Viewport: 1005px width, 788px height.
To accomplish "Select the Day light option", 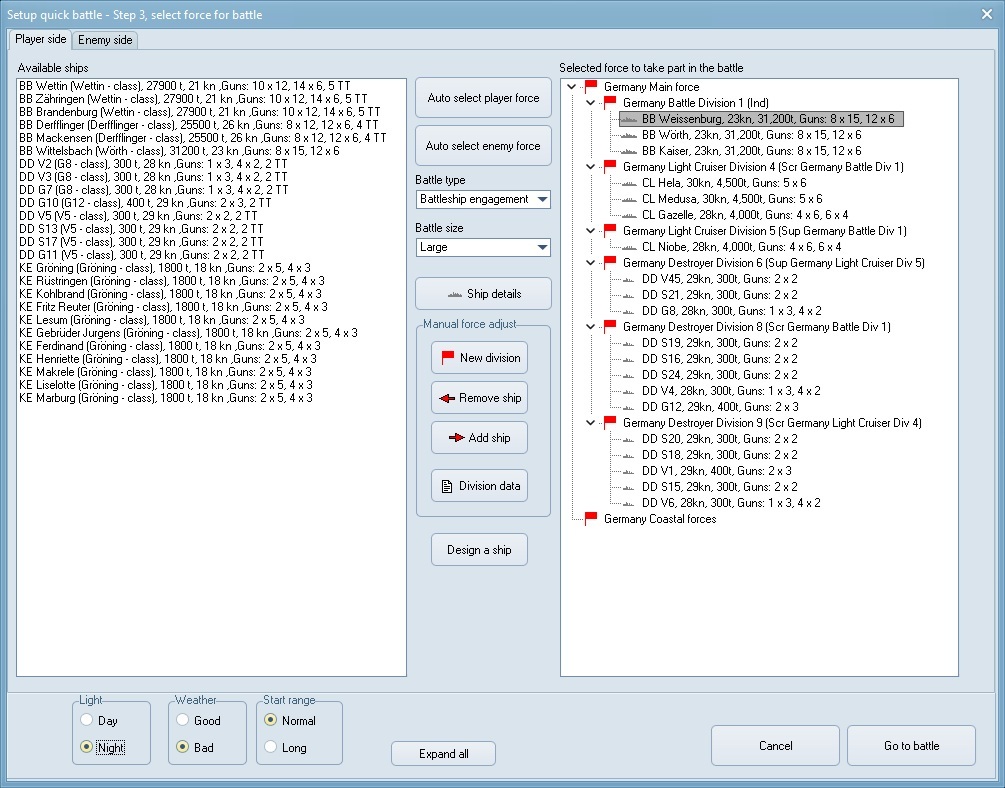I will pos(87,720).
